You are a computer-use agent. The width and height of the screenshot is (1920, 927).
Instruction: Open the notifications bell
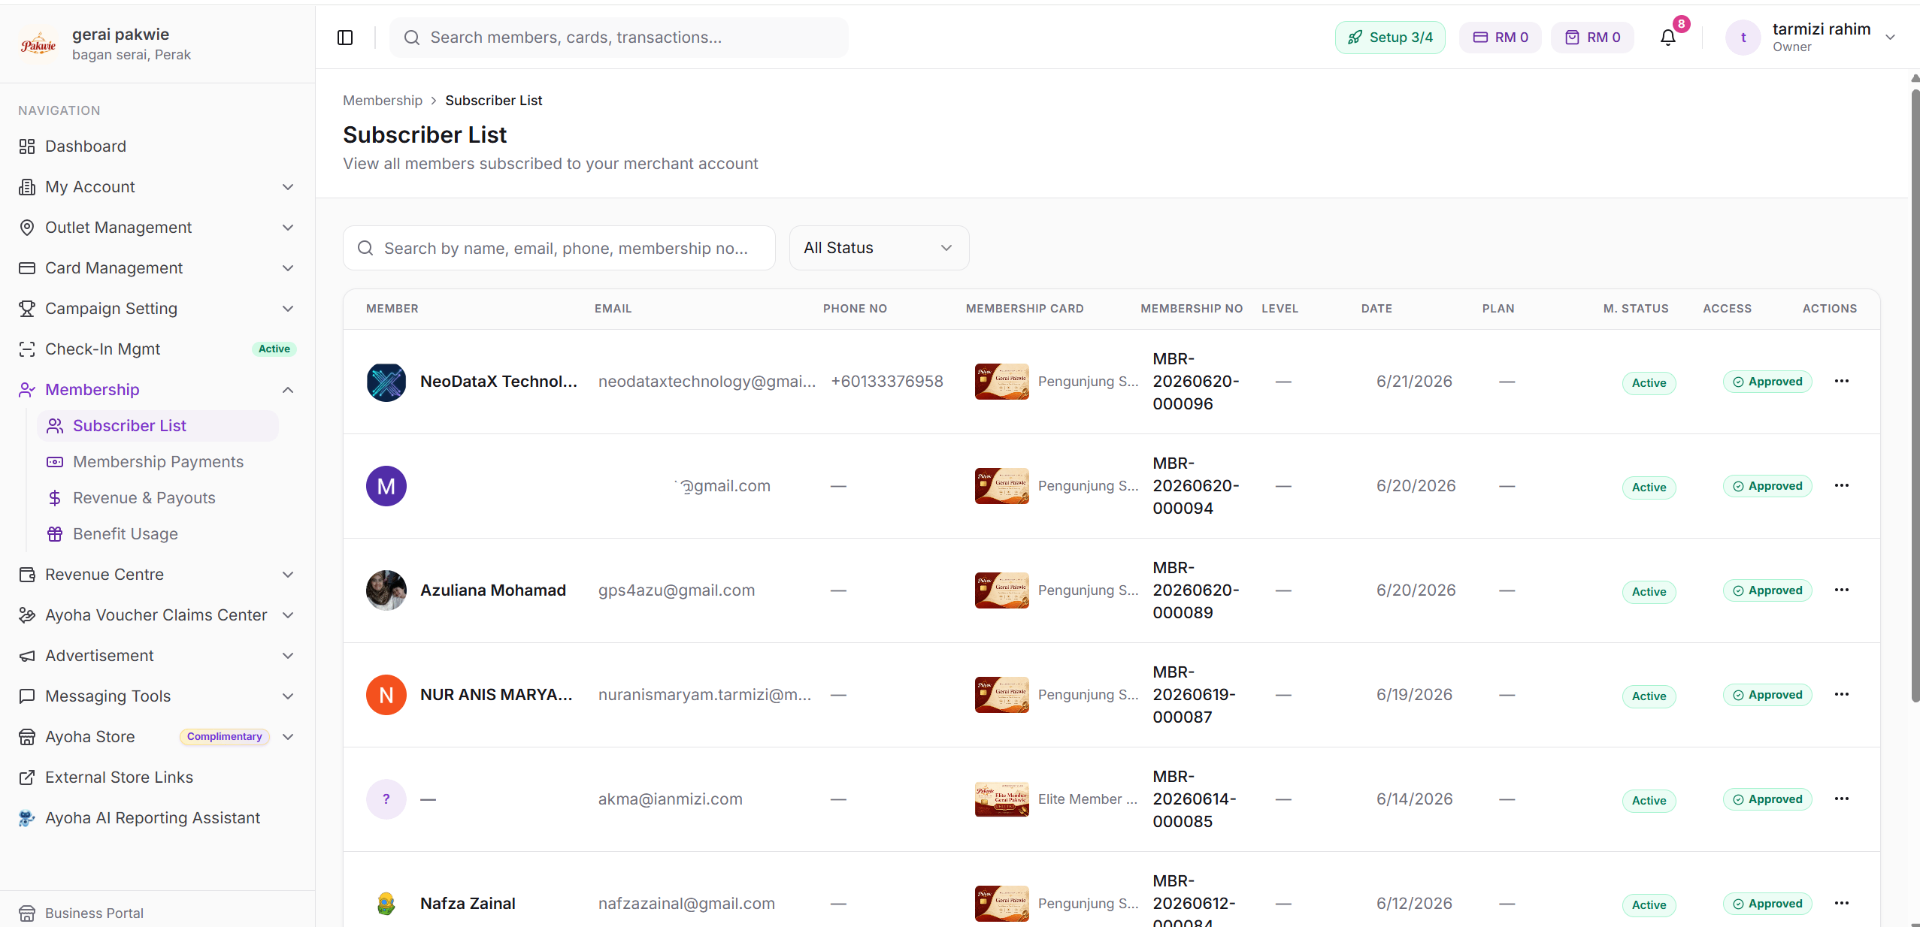click(1668, 38)
